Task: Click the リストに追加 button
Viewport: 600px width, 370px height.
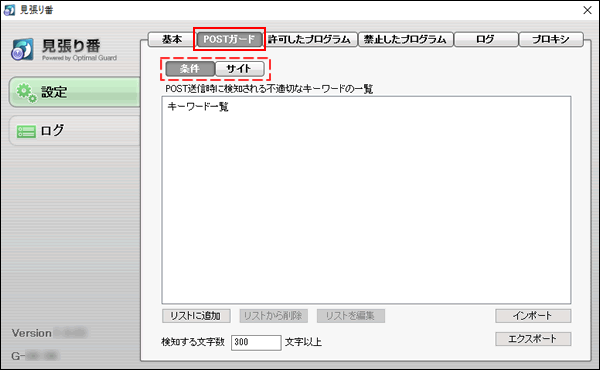Action: coord(196,316)
